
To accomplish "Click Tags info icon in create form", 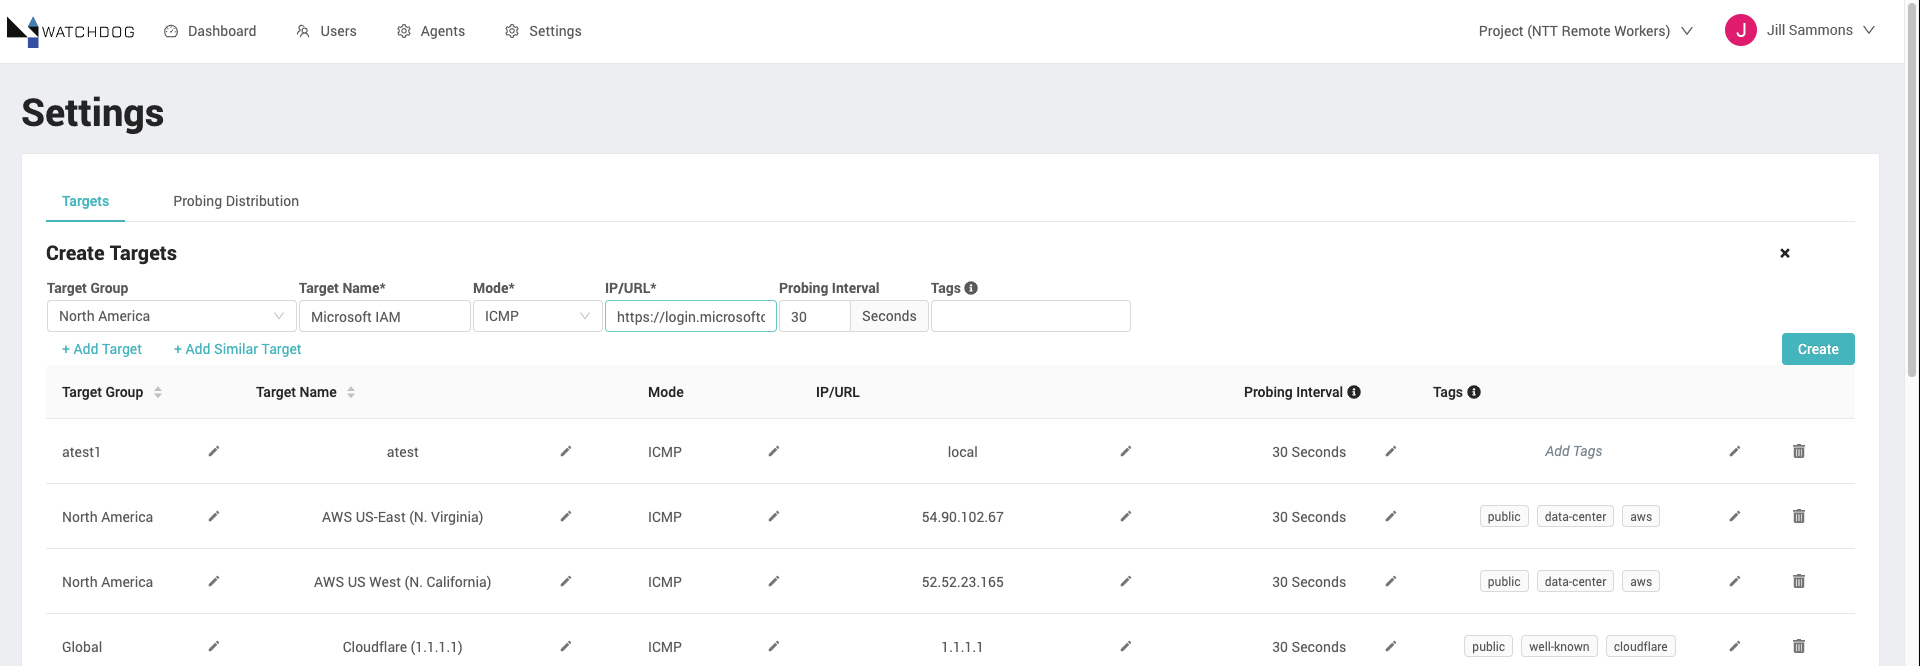I will 971,288.
